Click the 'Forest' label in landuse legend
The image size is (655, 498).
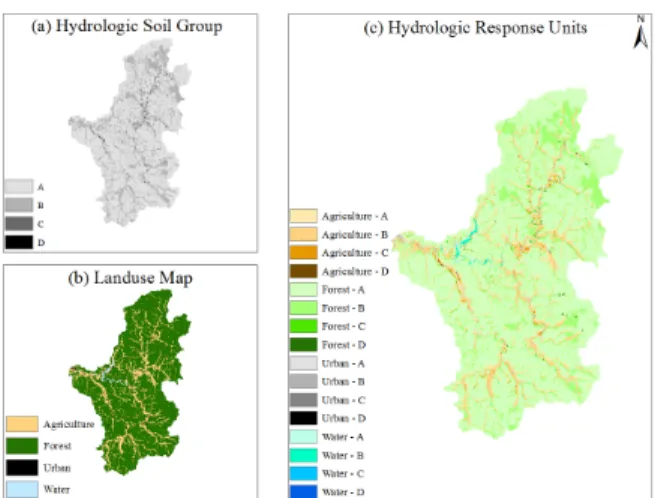57,446
